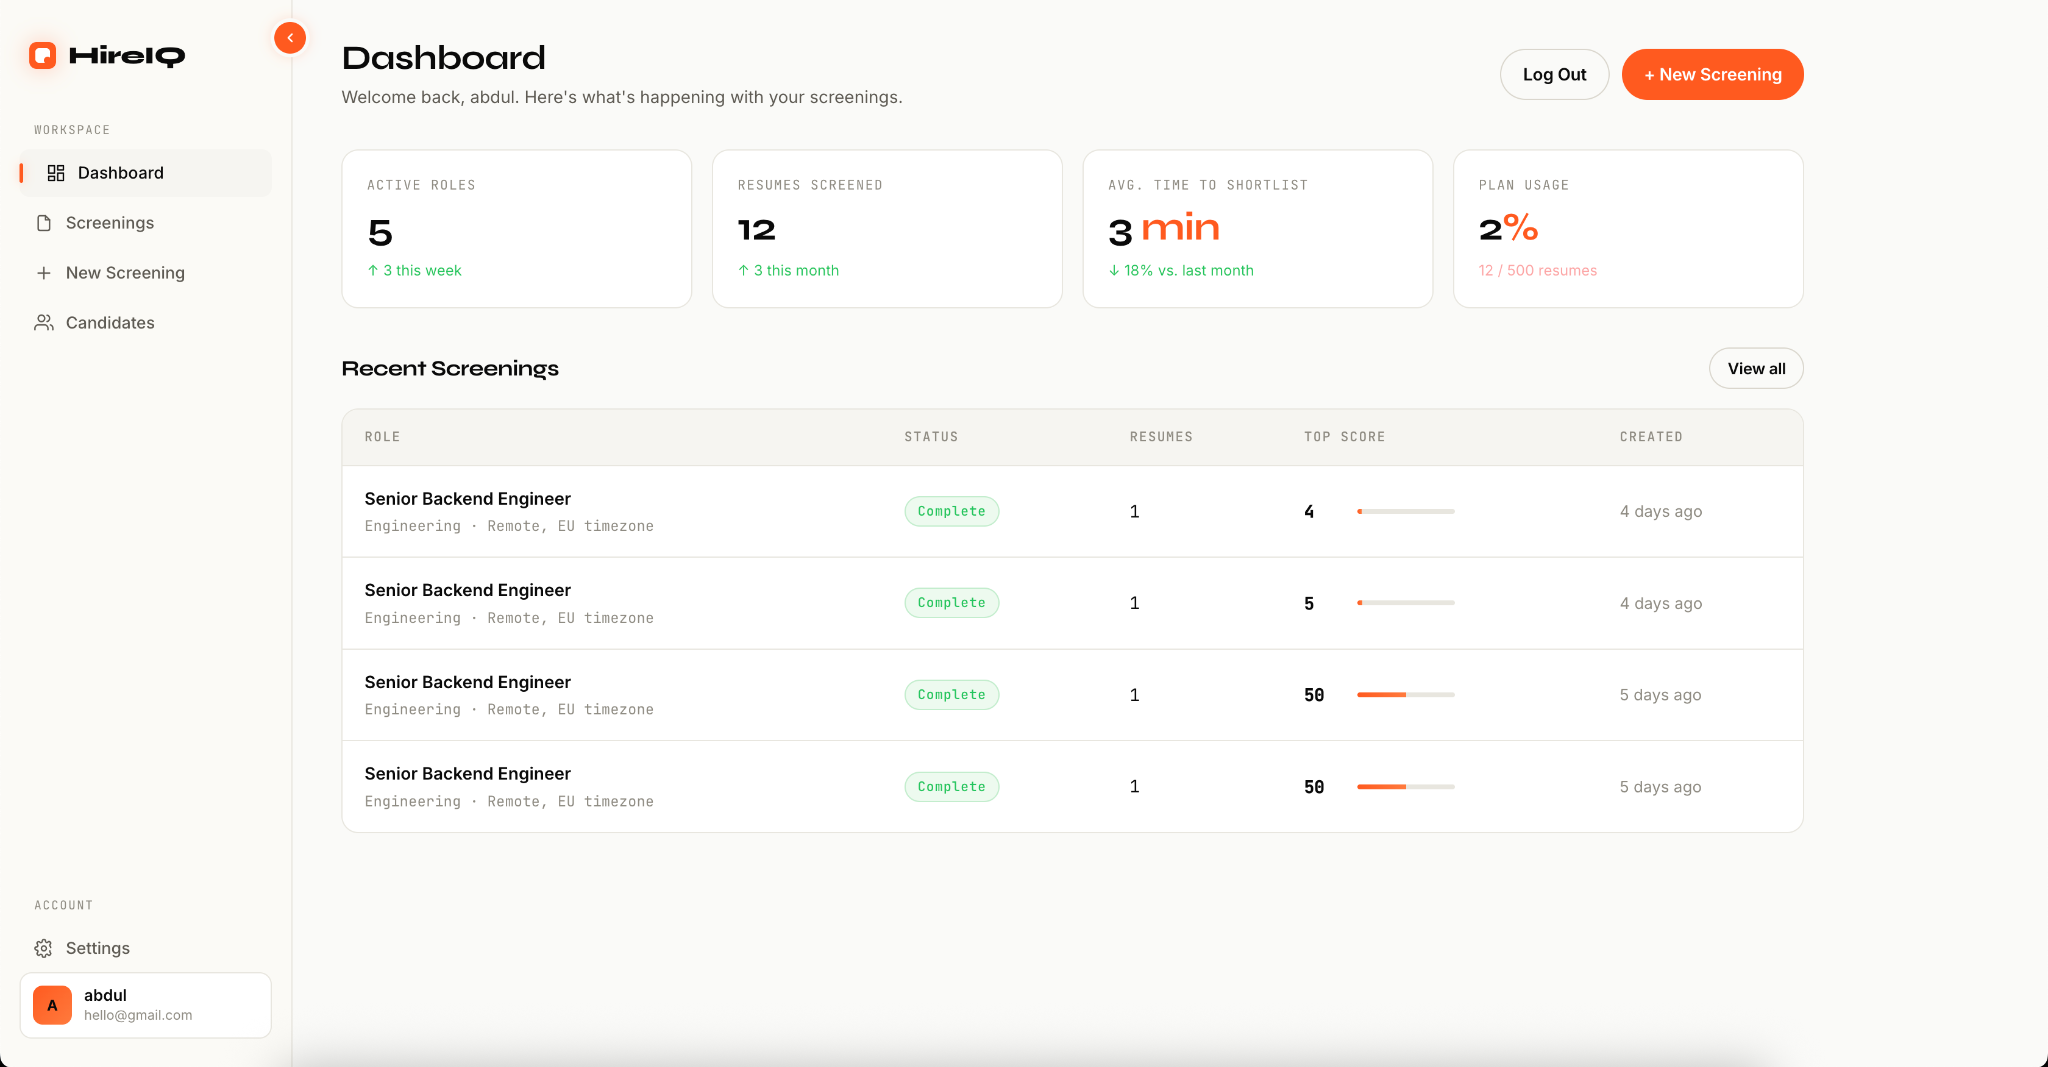Screen dimensions: 2048x1067
Task: Click the CREATED column header
Action: 1651,437
